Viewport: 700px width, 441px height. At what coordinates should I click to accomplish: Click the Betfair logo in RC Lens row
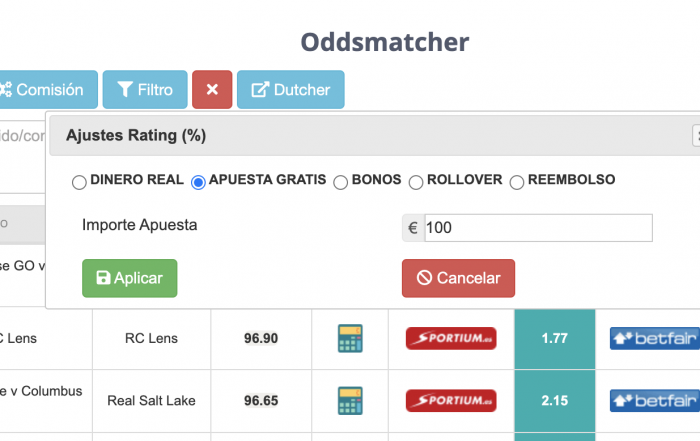(654, 338)
